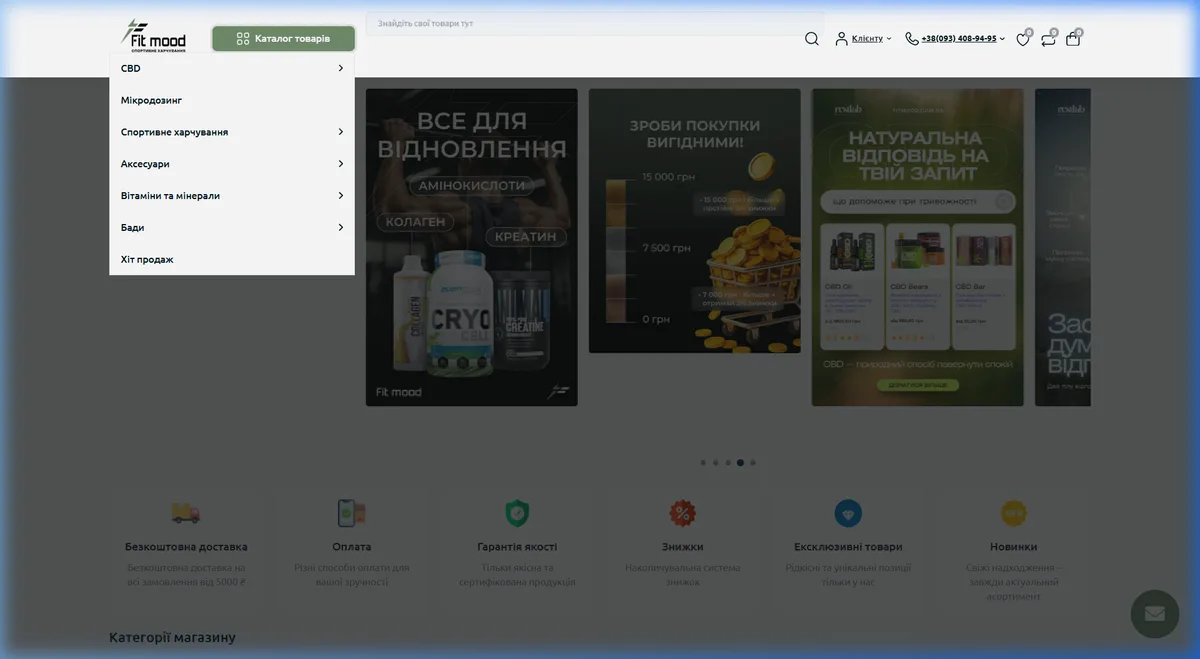
Task: Expand Спортивне харчування submenu chevron
Action: (340, 132)
